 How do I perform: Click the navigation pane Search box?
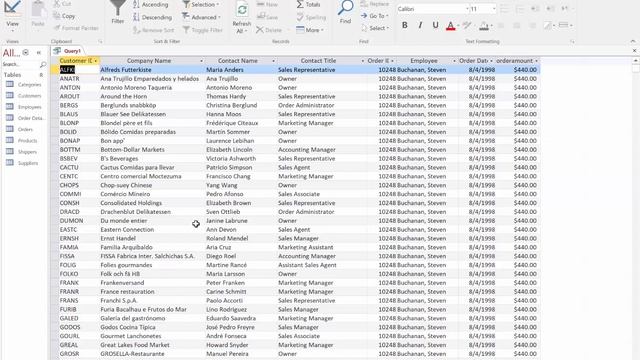[x=20, y=64]
